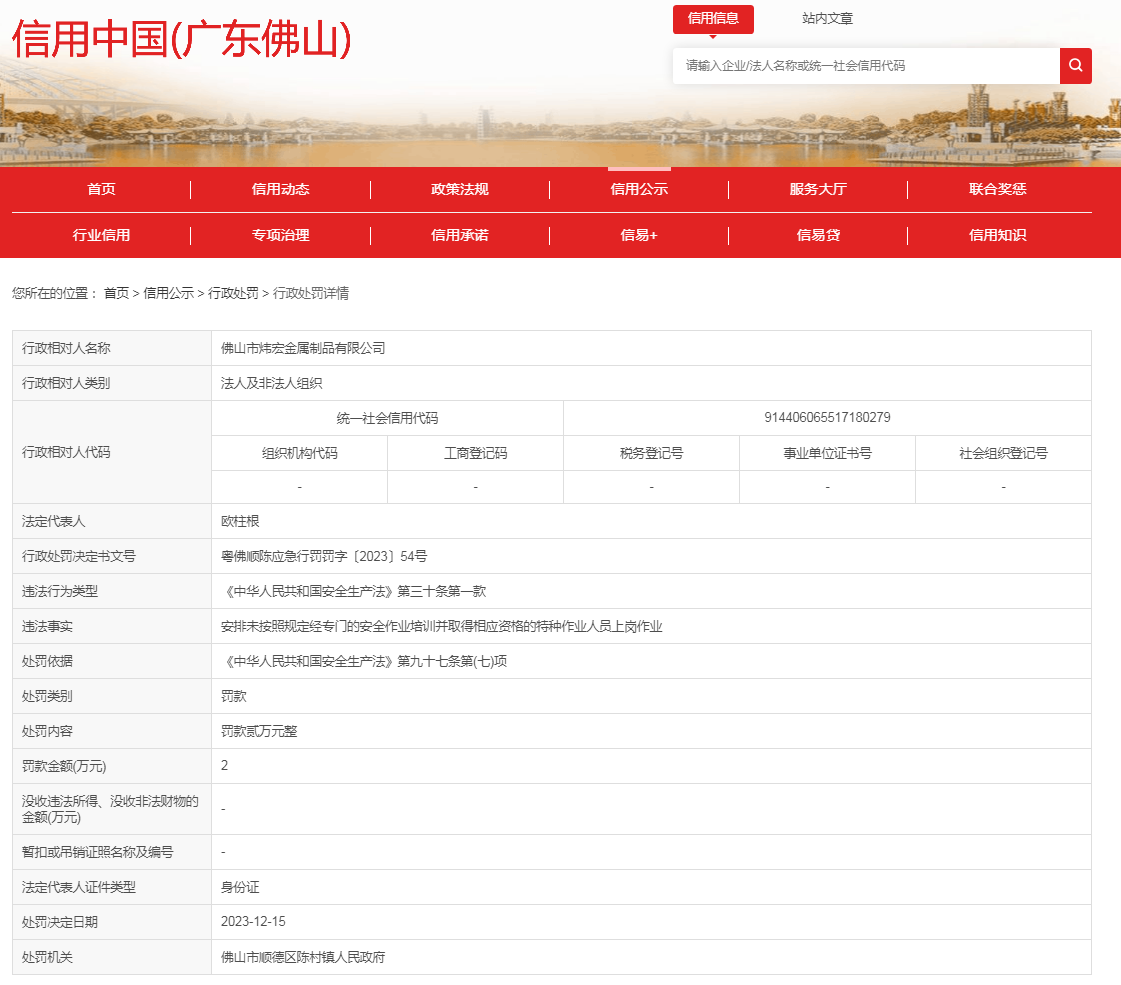Image resolution: width=1121 pixels, height=985 pixels.
Task: Click the 处罚机关 row label
Action: click(x=47, y=957)
